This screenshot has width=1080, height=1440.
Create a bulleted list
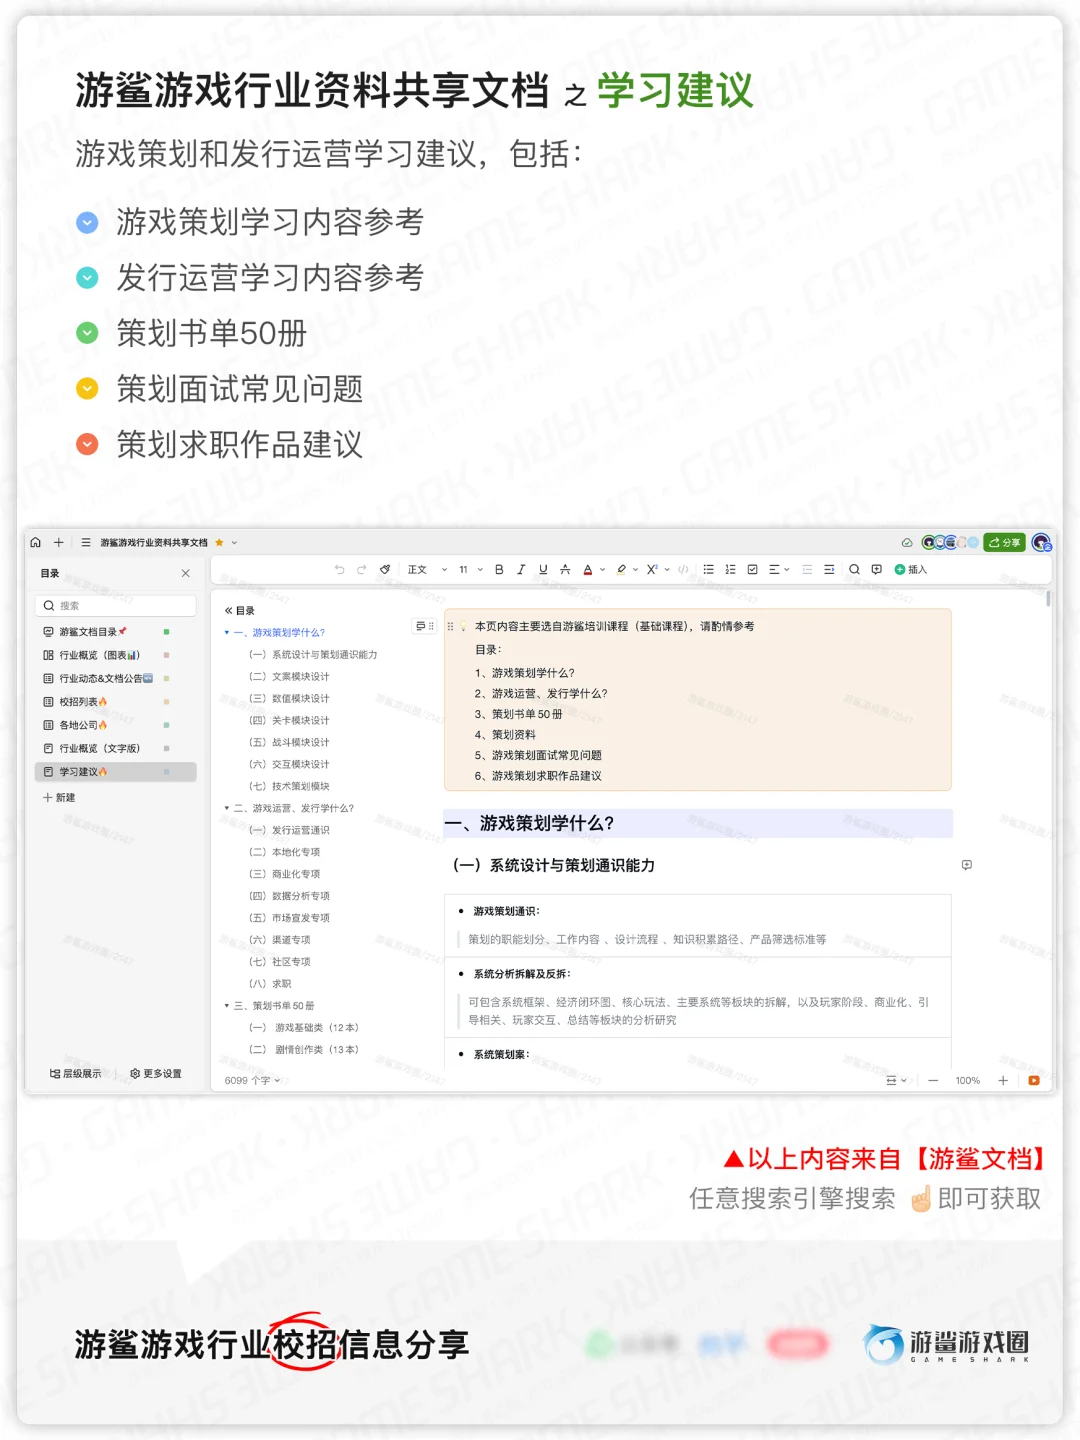707,569
